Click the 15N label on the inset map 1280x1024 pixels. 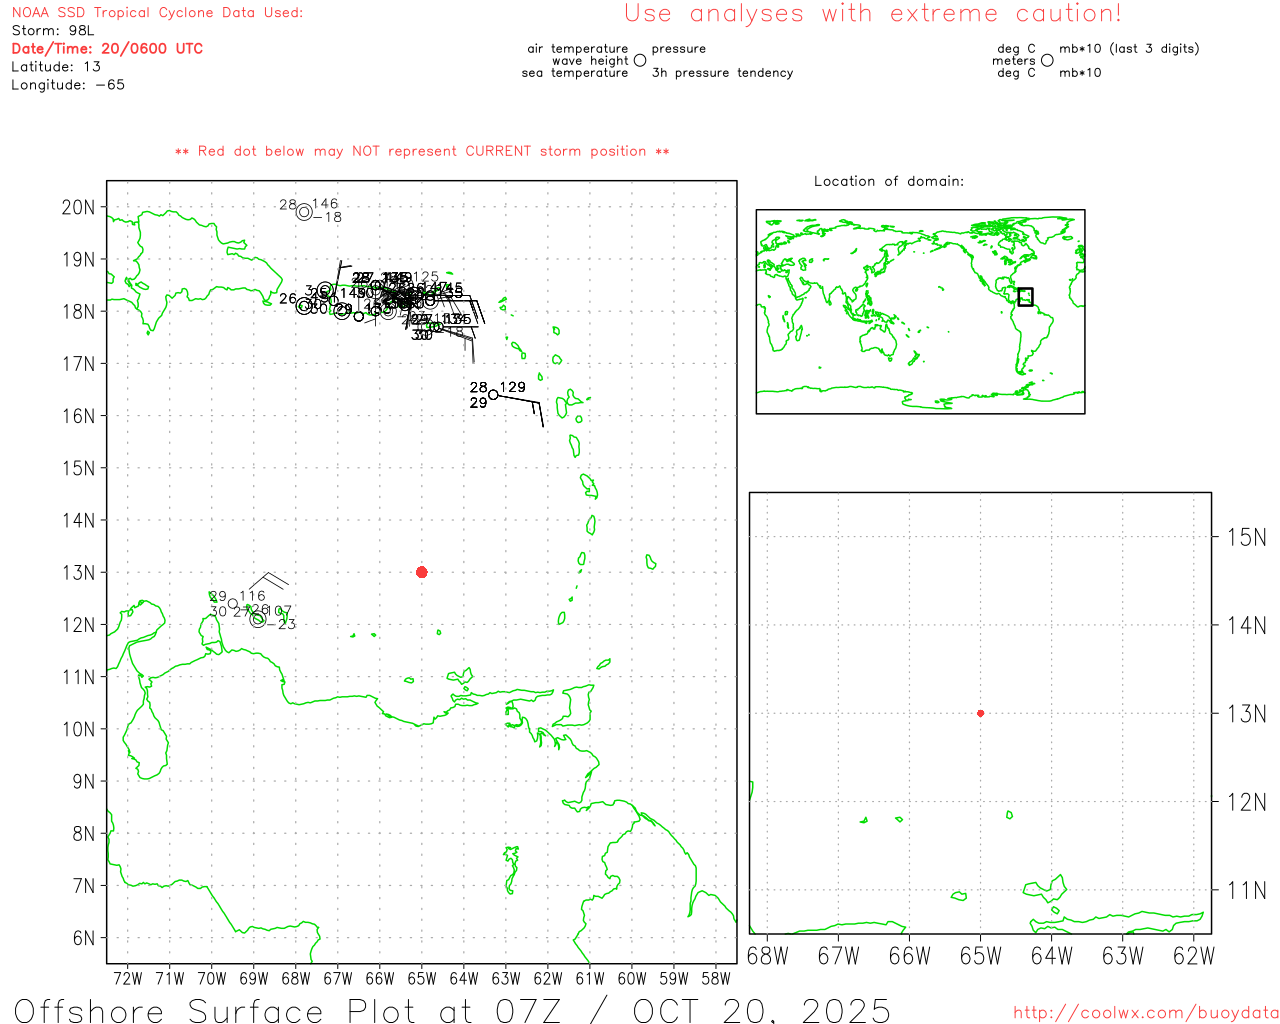tap(1246, 537)
